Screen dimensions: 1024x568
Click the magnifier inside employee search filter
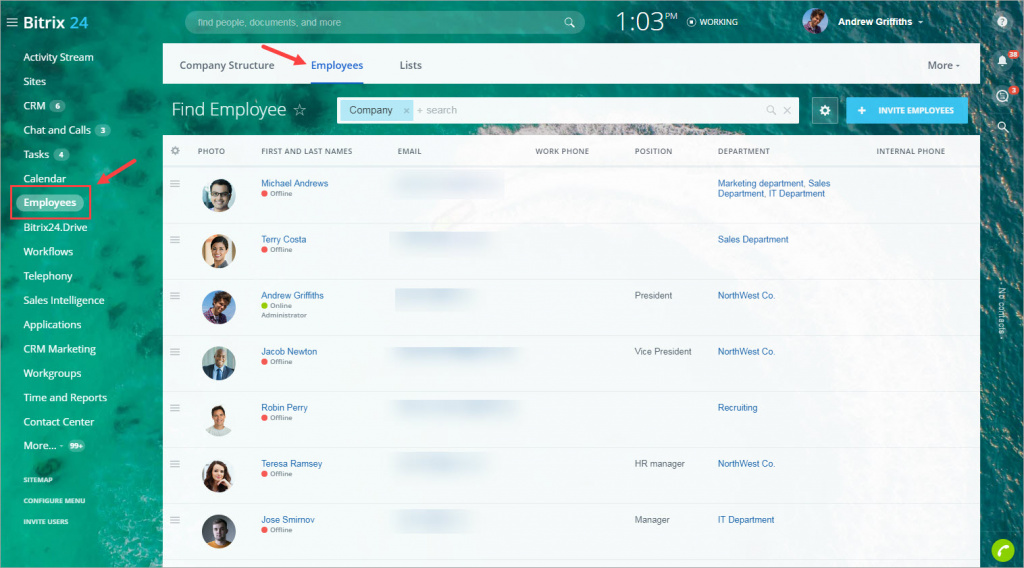click(x=771, y=110)
